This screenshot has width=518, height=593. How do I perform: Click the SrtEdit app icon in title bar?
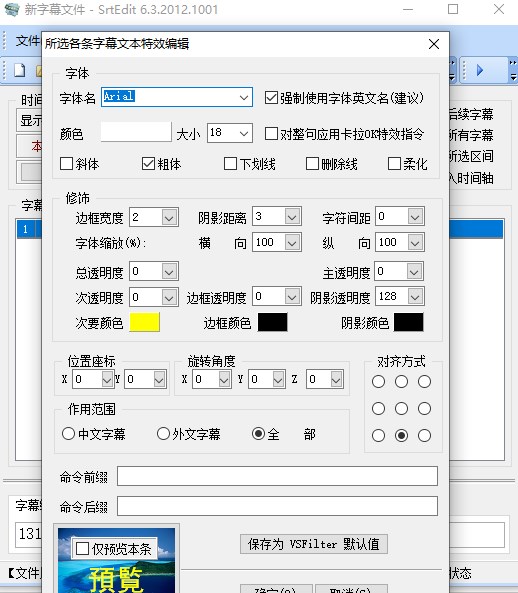pyautogui.click(x=11, y=9)
